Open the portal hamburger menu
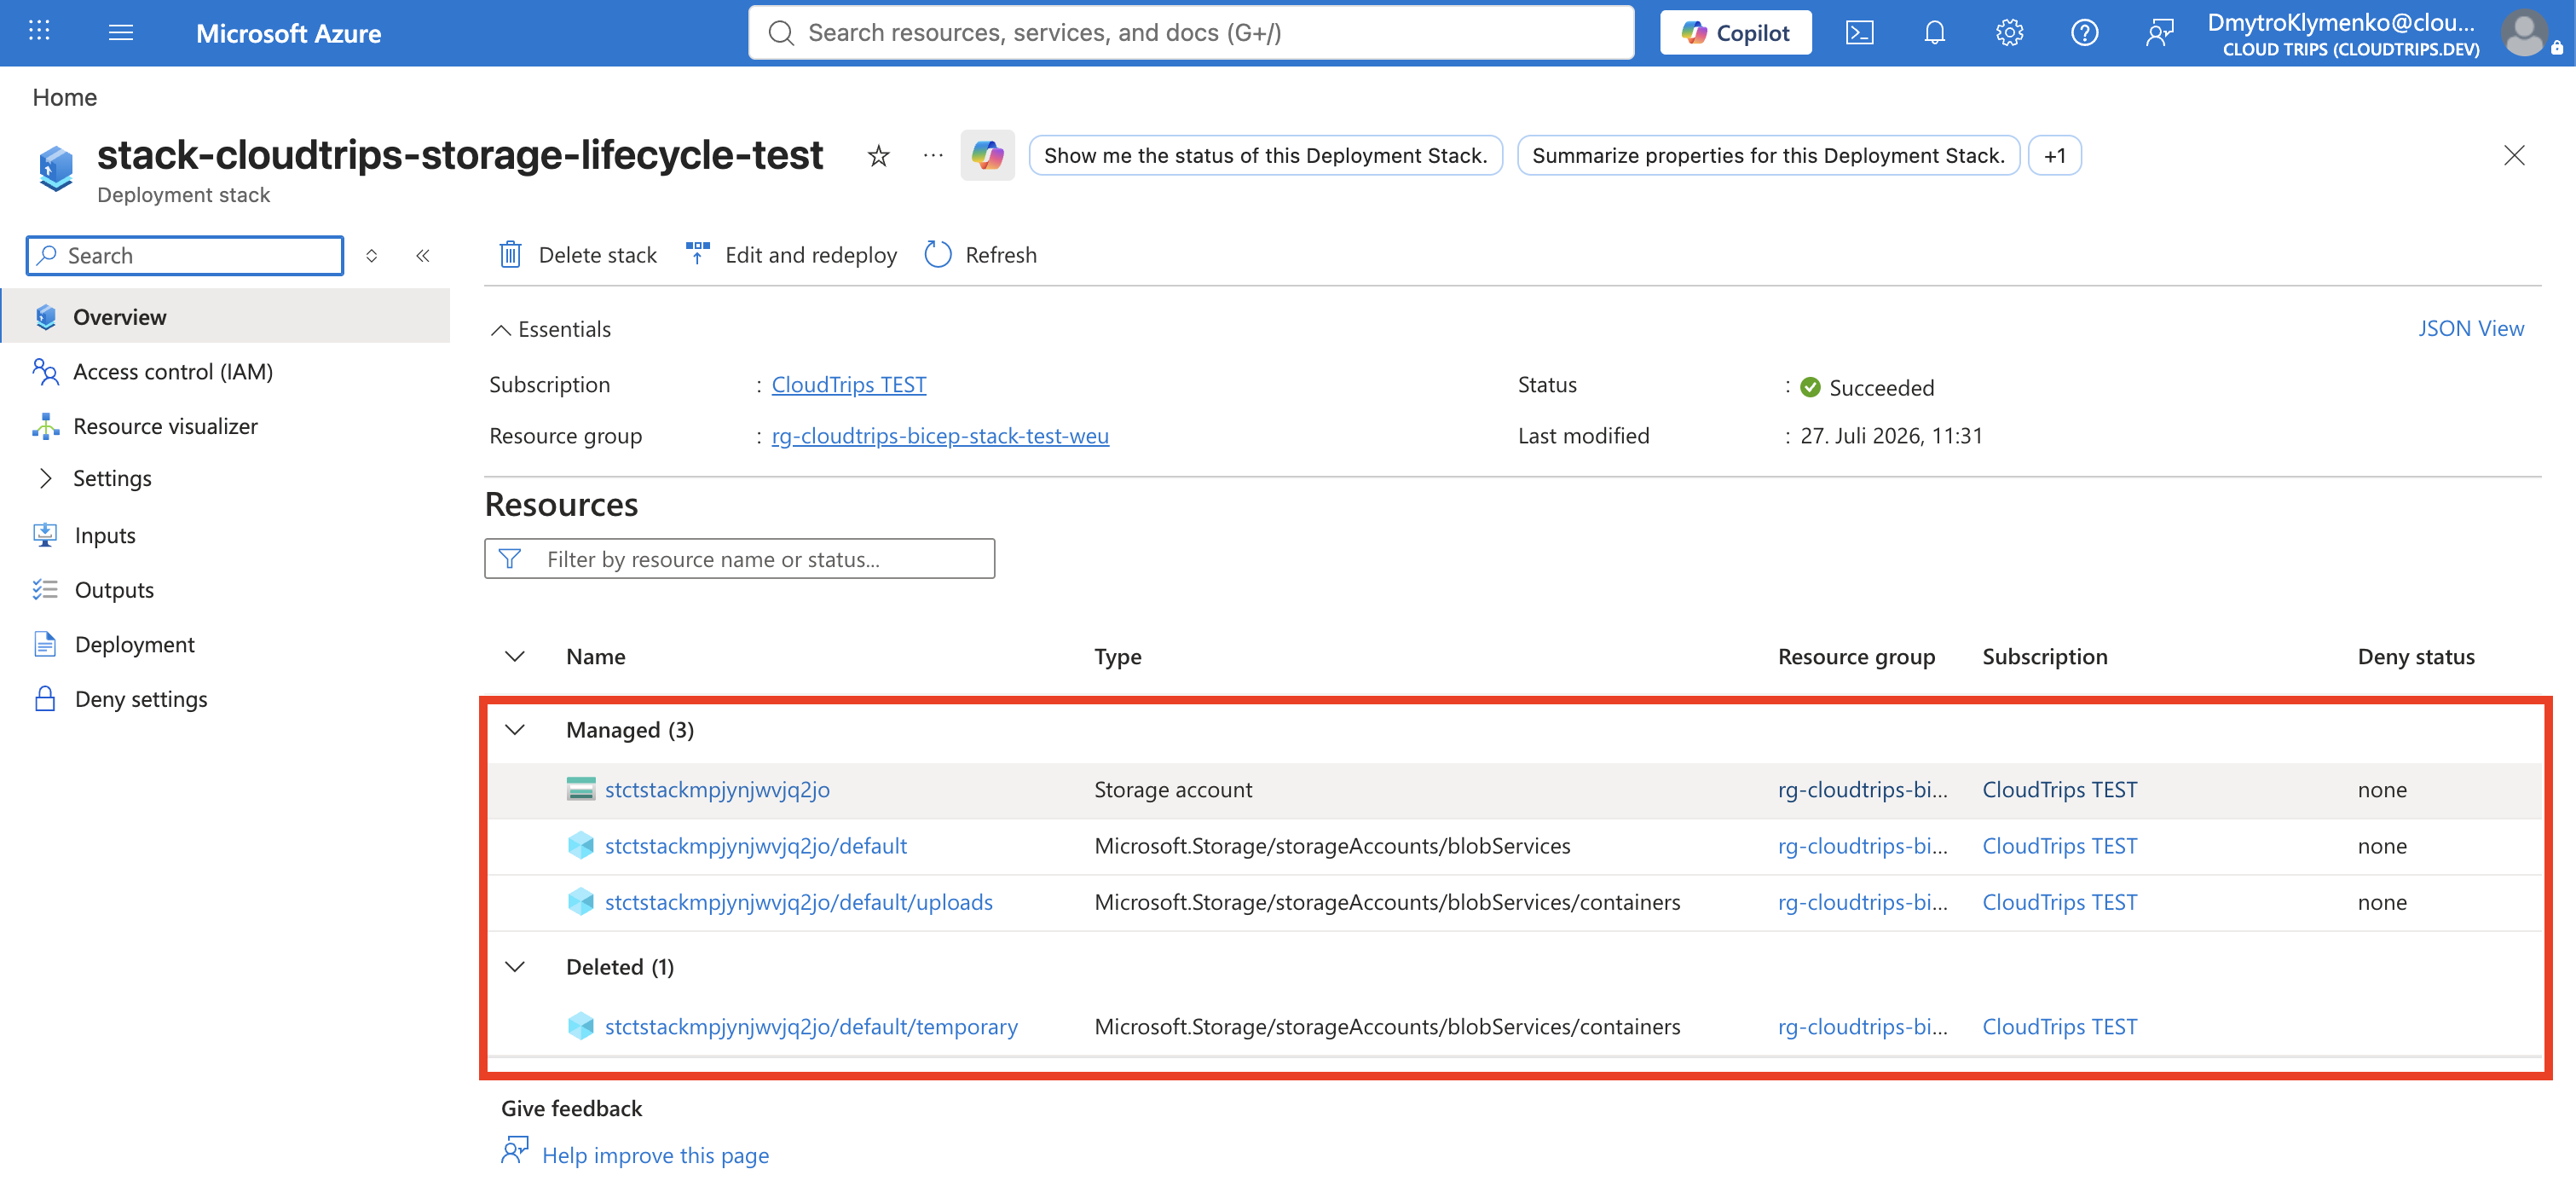Image resolution: width=2576 pixels, height=1204 pixels. click(x=121, y=32)
